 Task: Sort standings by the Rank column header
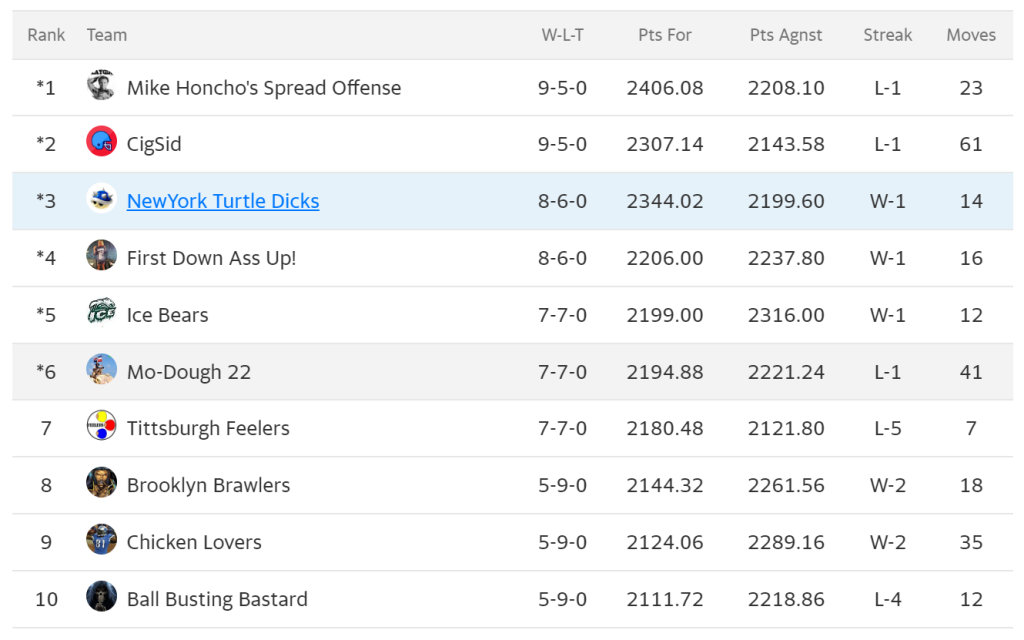point(46,35)
